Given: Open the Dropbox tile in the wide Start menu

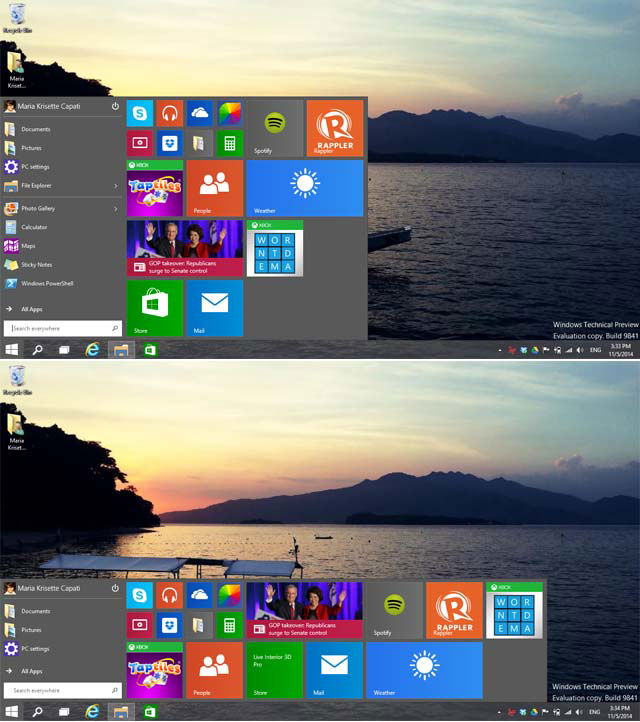Looking at the screenshot, I should 169,625.
